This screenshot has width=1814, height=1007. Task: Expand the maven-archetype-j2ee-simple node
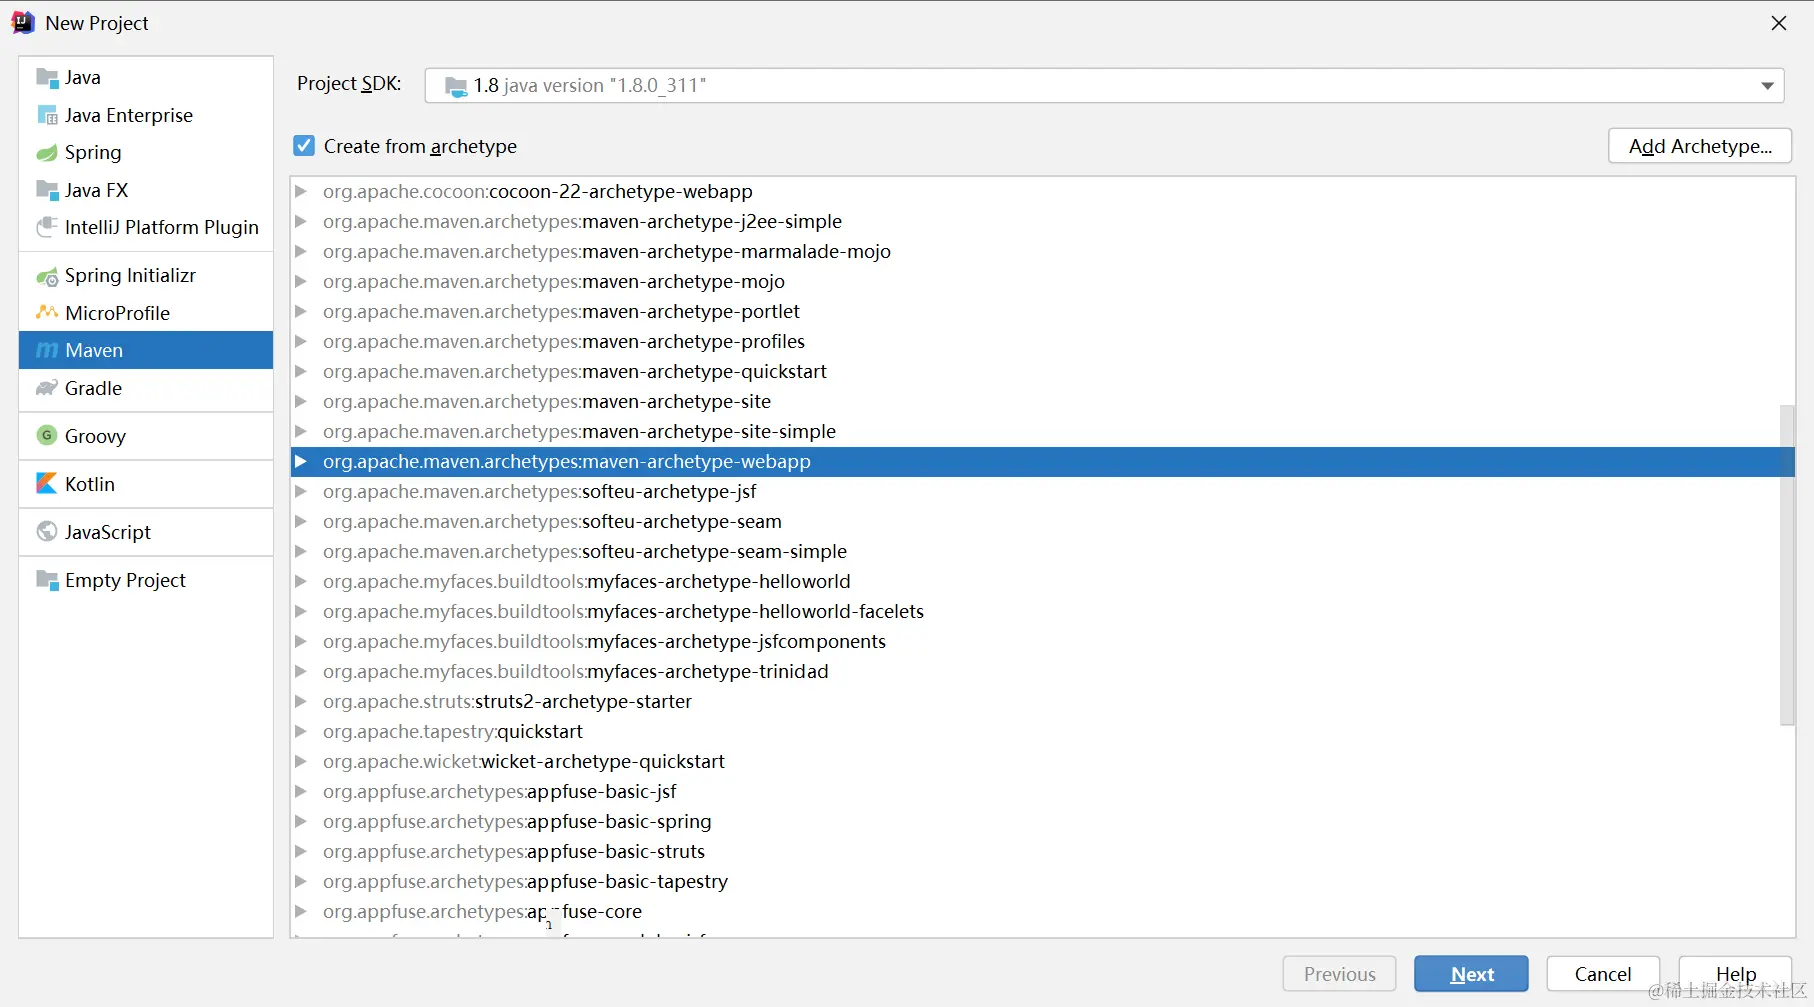pyautogui.click(x=300, y=221)
